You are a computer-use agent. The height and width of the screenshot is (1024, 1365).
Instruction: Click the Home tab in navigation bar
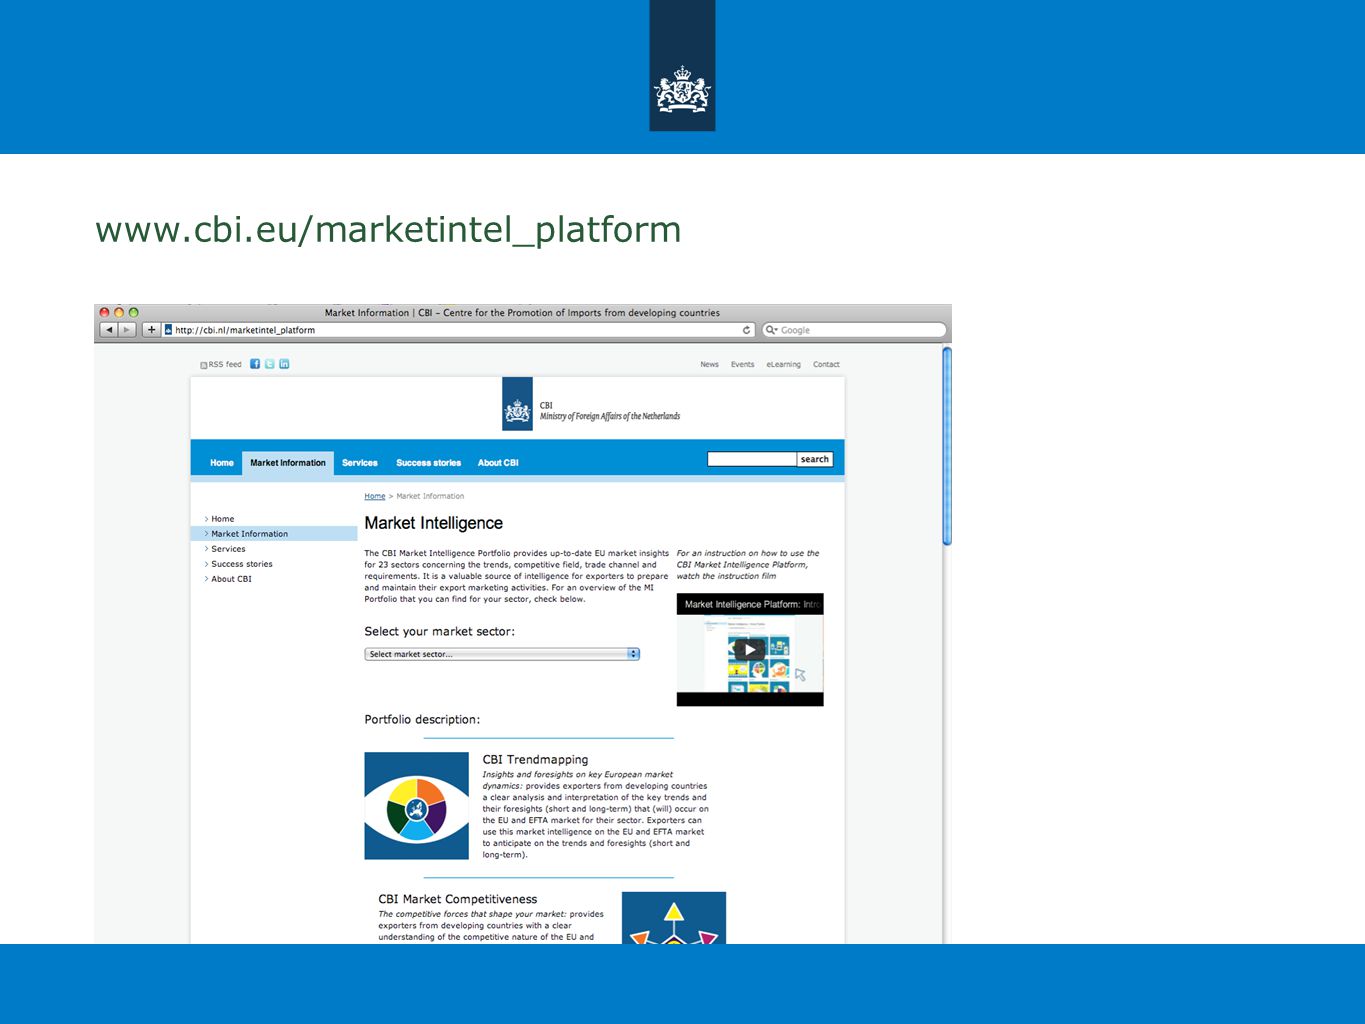click(x=222, y=463)
